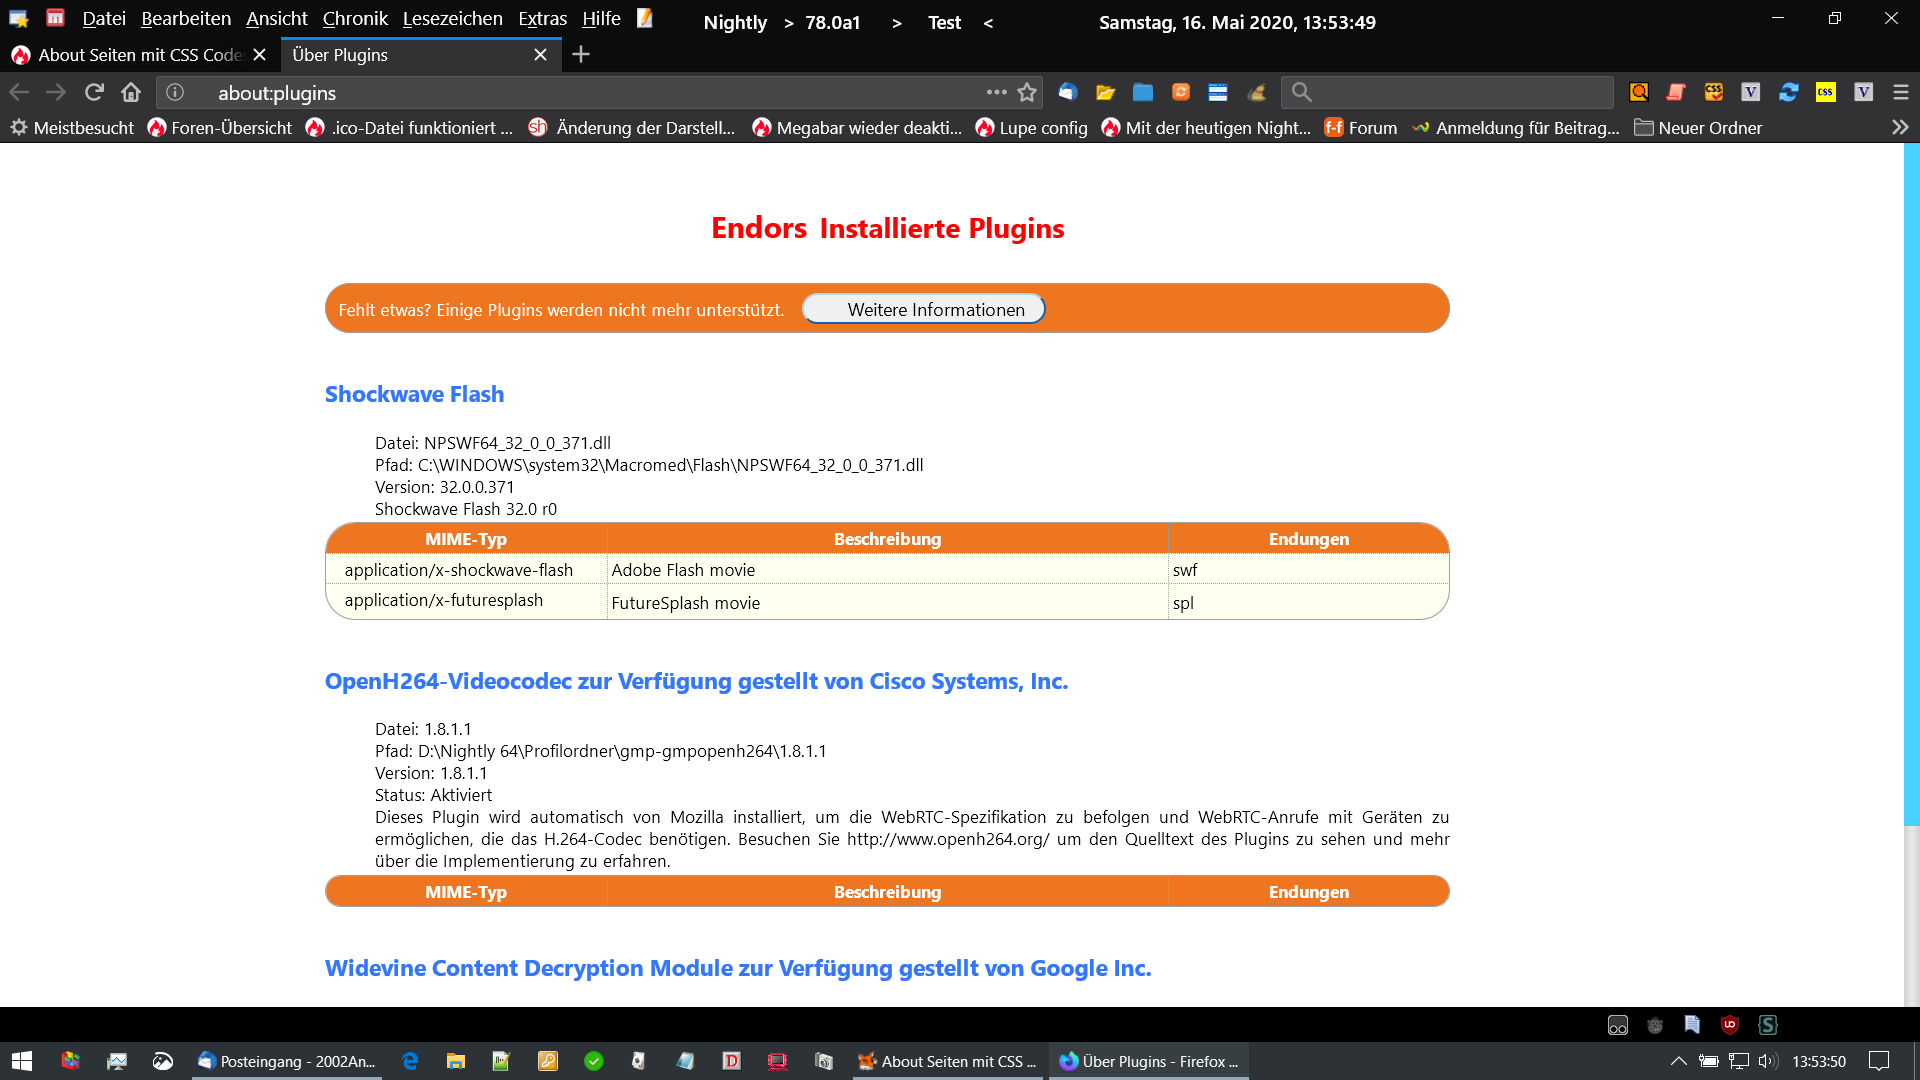Click the yellow CSS toolbar icon

1826,93
